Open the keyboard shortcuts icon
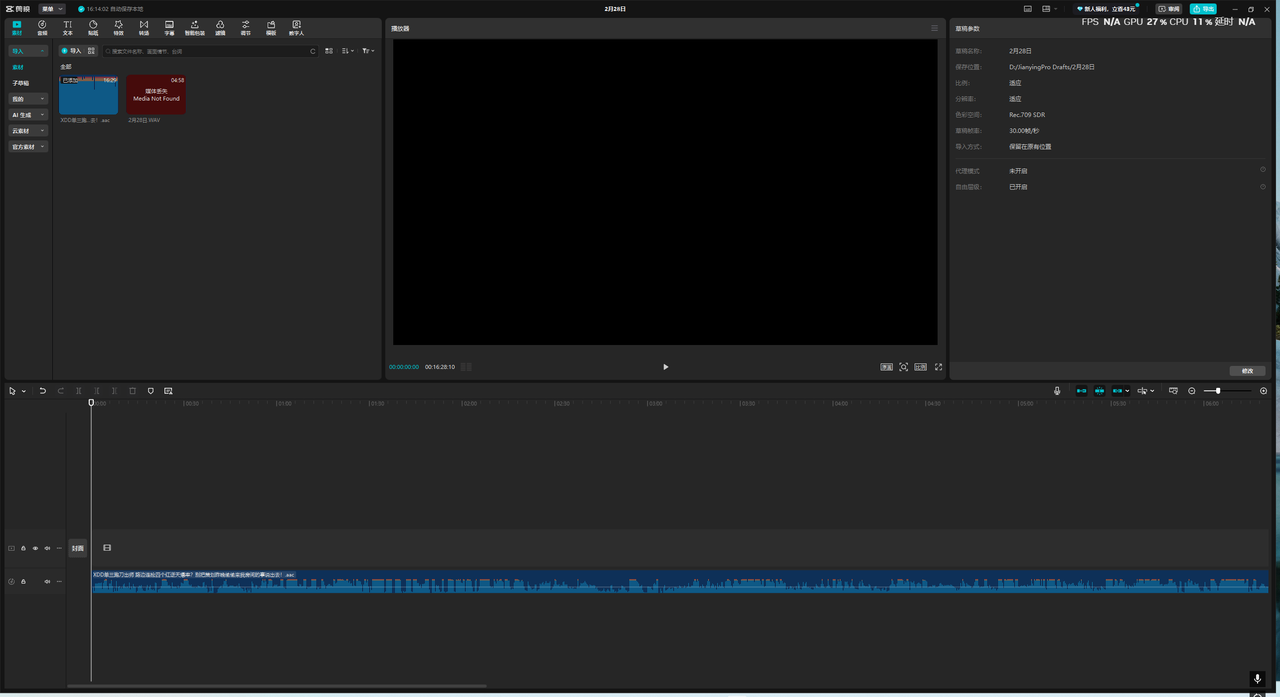 [x=1027, y=9]
